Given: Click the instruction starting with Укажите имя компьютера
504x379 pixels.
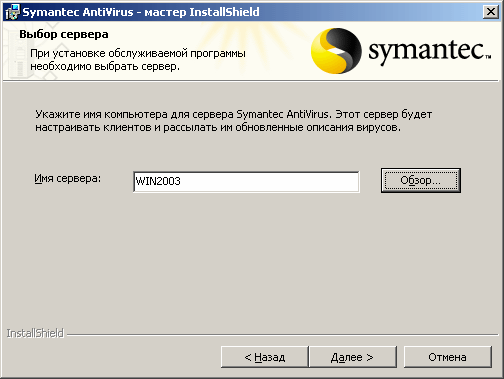Looking at the screenshot, I should click(x=234, y=114).
